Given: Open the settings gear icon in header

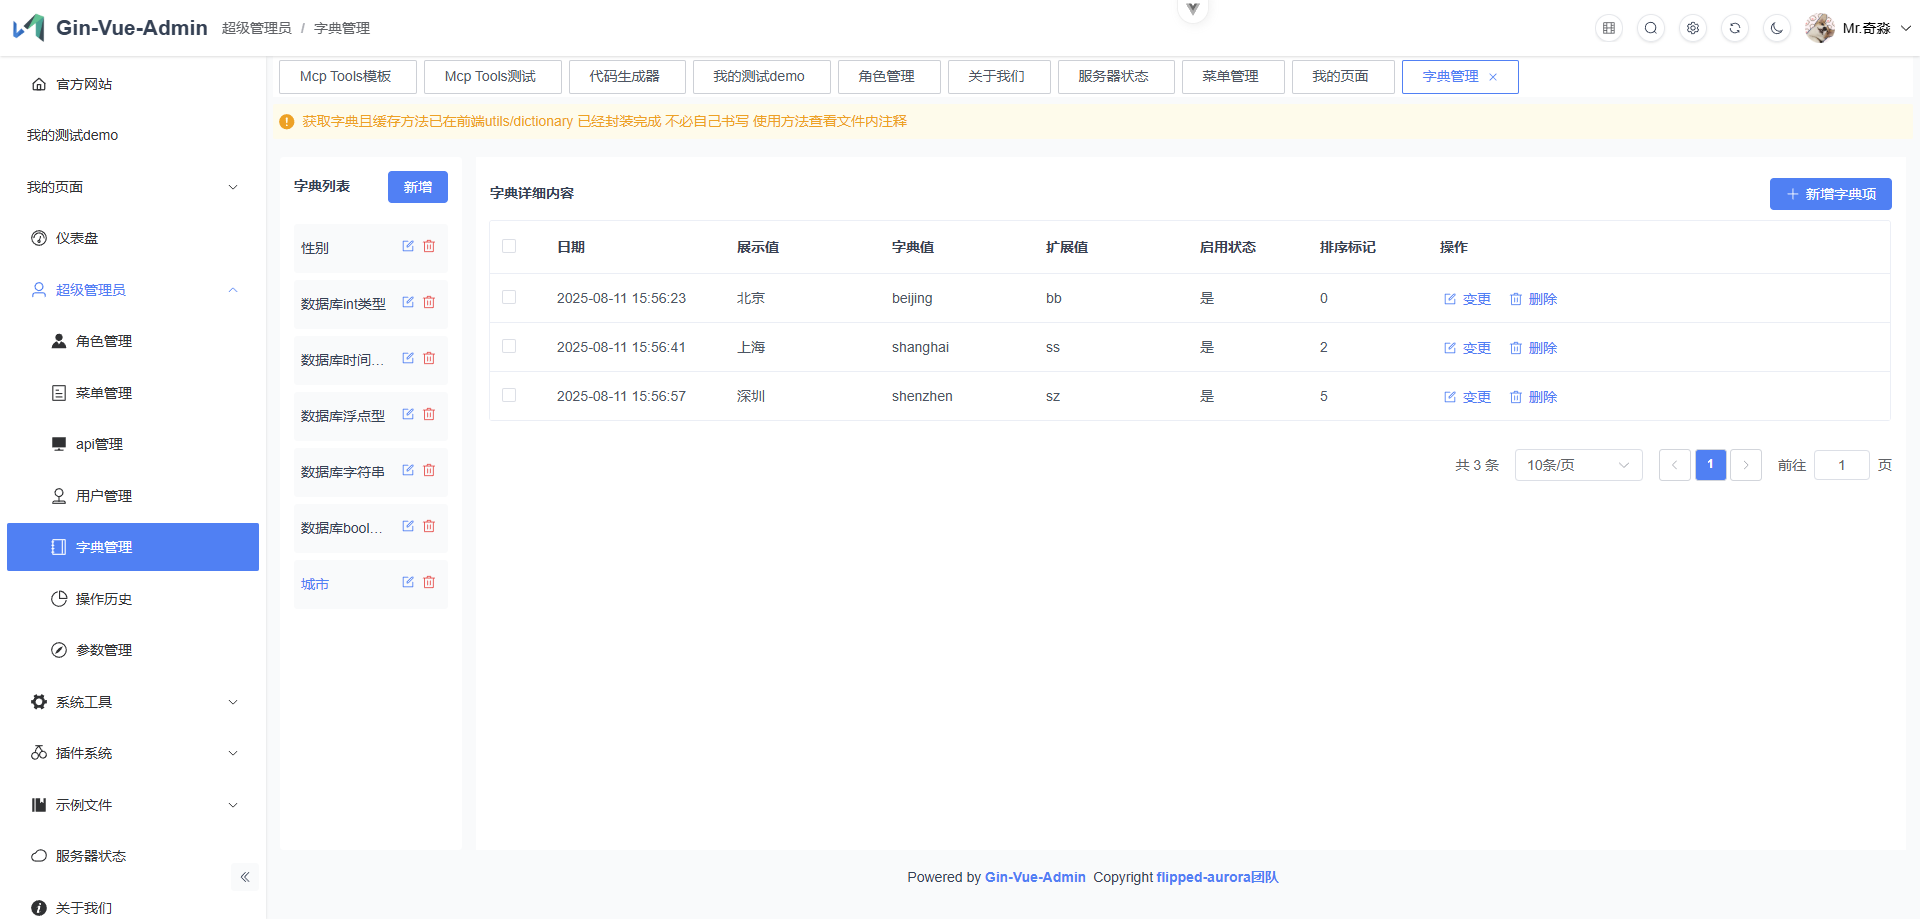Looking at the screenshot, I should pos(1693,28).
